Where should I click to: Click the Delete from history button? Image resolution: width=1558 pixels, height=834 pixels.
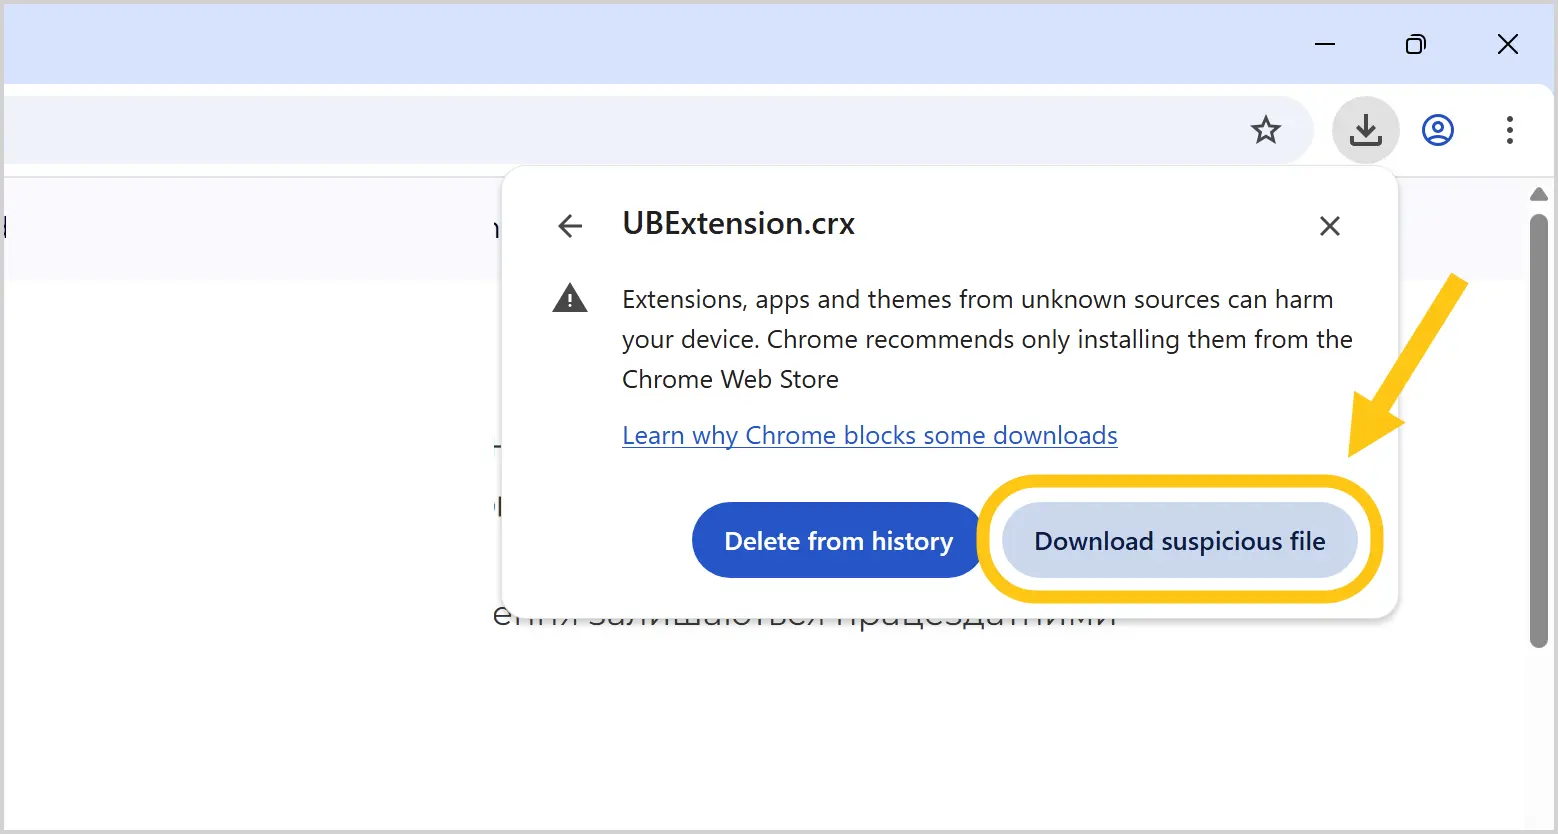838,540
